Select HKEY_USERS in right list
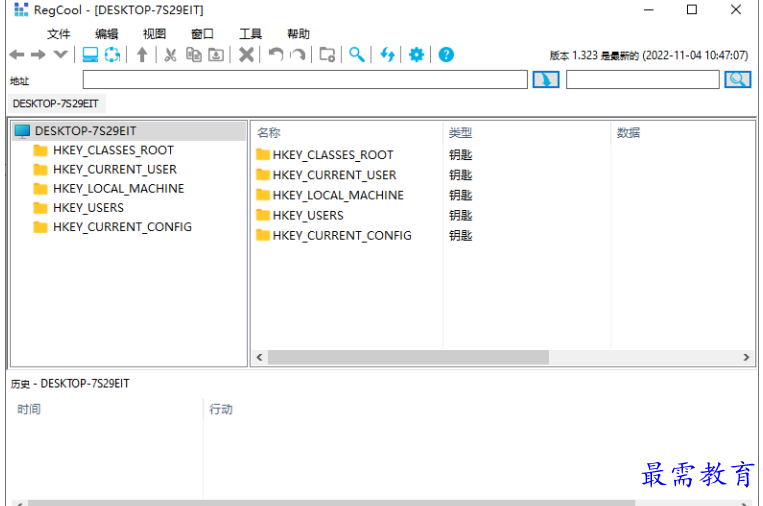Screen dimensions: 763x506 point(308,215)
